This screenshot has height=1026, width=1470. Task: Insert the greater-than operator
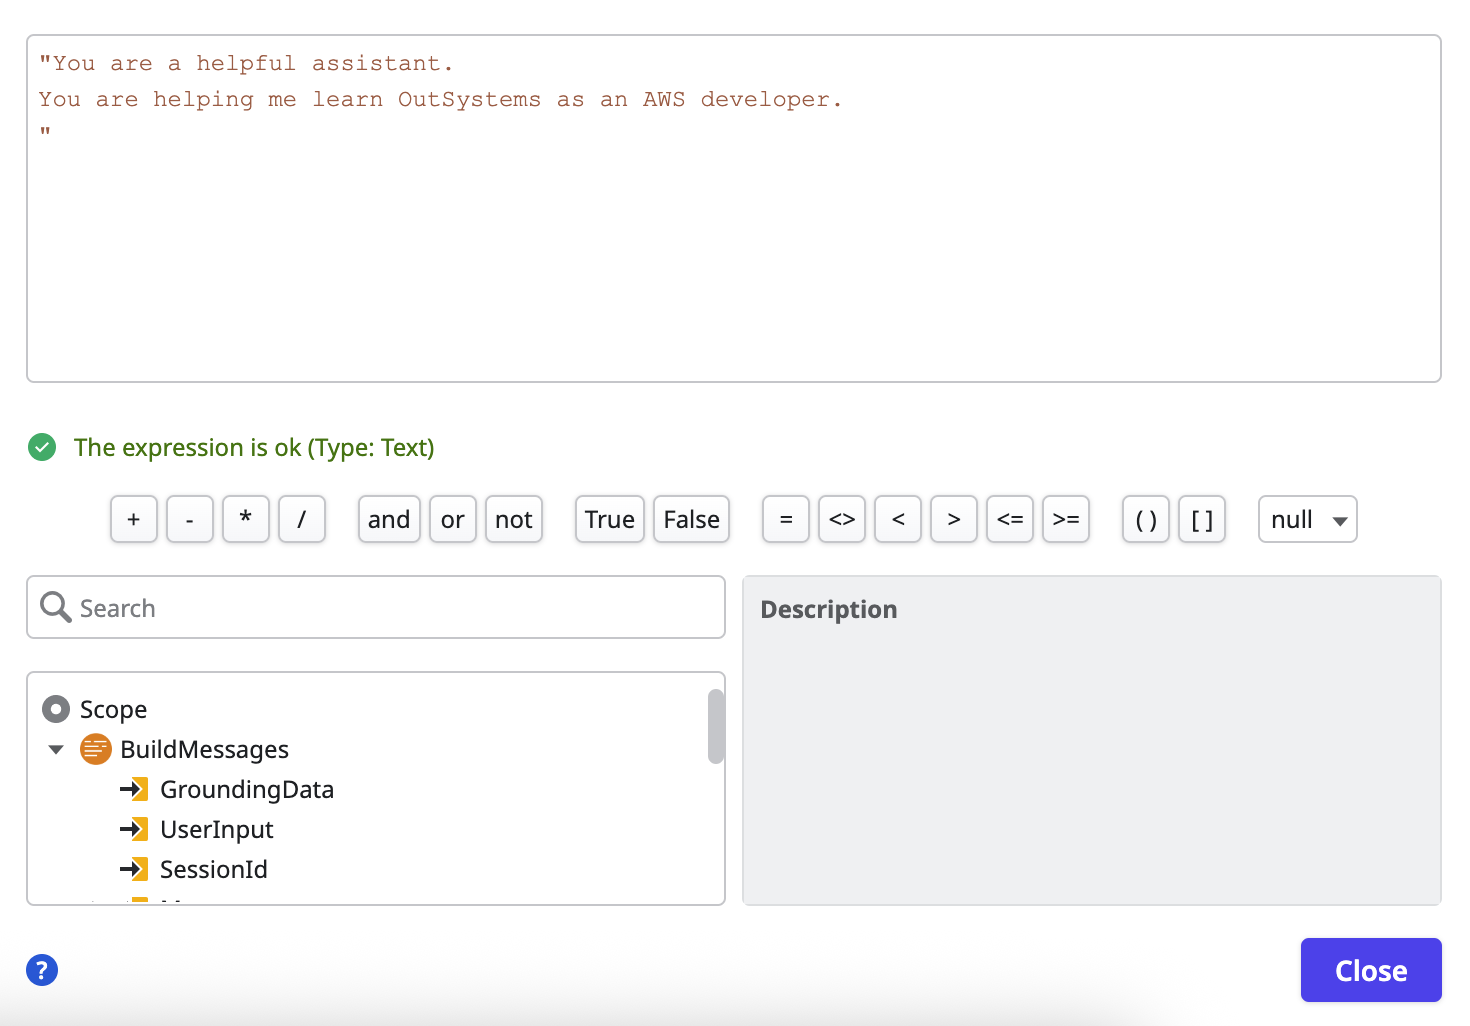954,519
